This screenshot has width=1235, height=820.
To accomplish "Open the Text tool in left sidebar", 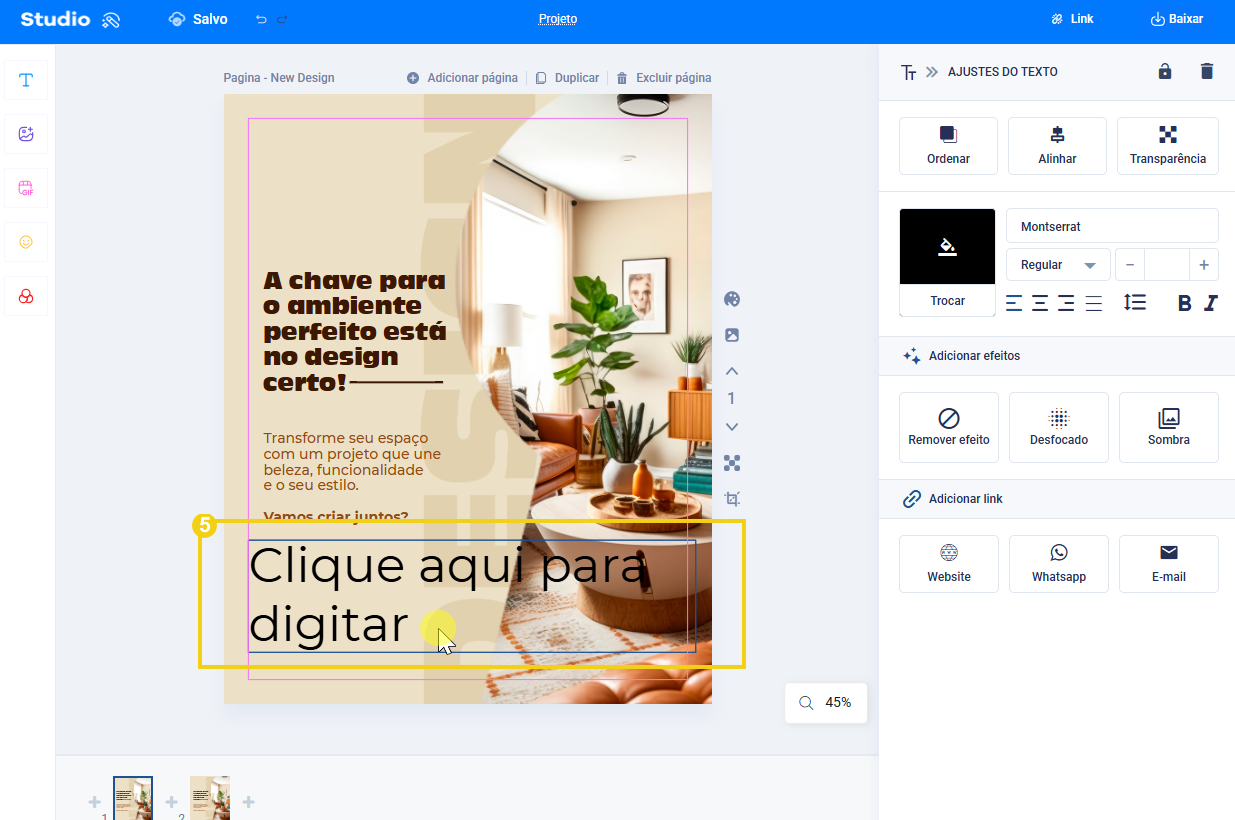I will (x=26, y=80).
